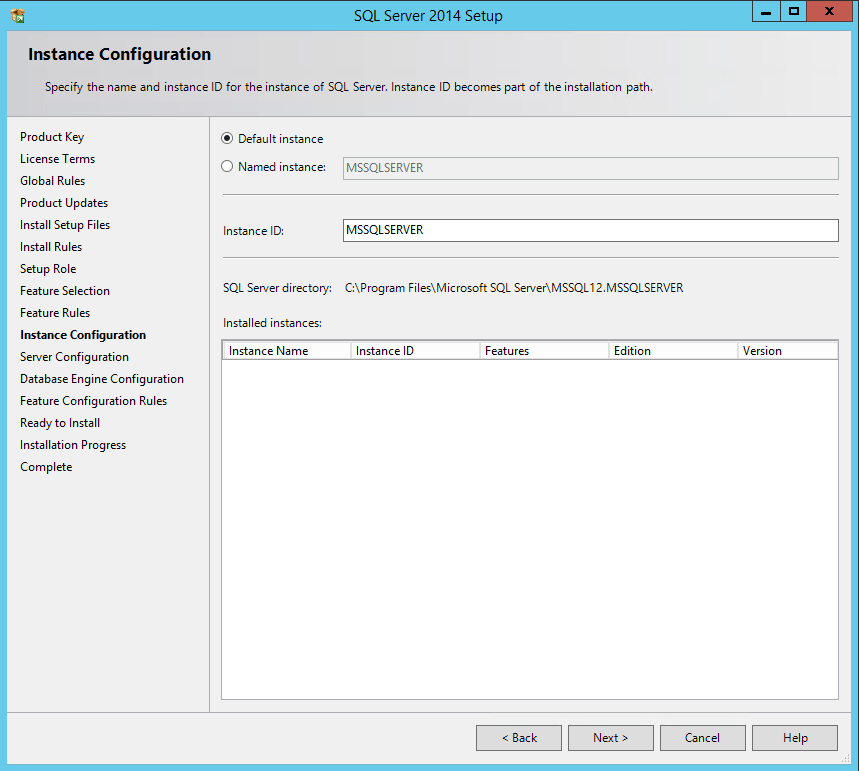
Task: Sort by Instance Name column header
Action: pyautogui.click(x=286, y=351)
